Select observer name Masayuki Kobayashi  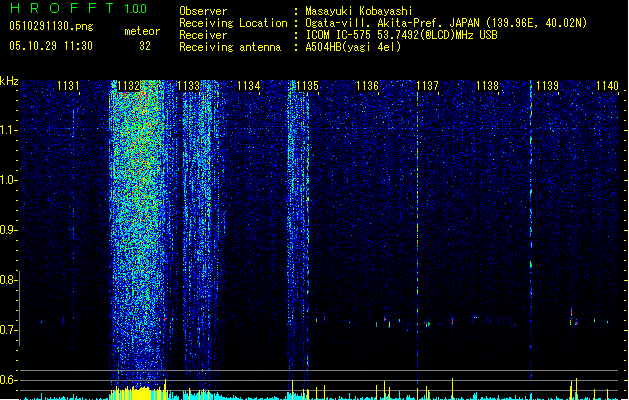tap(358, 11)
